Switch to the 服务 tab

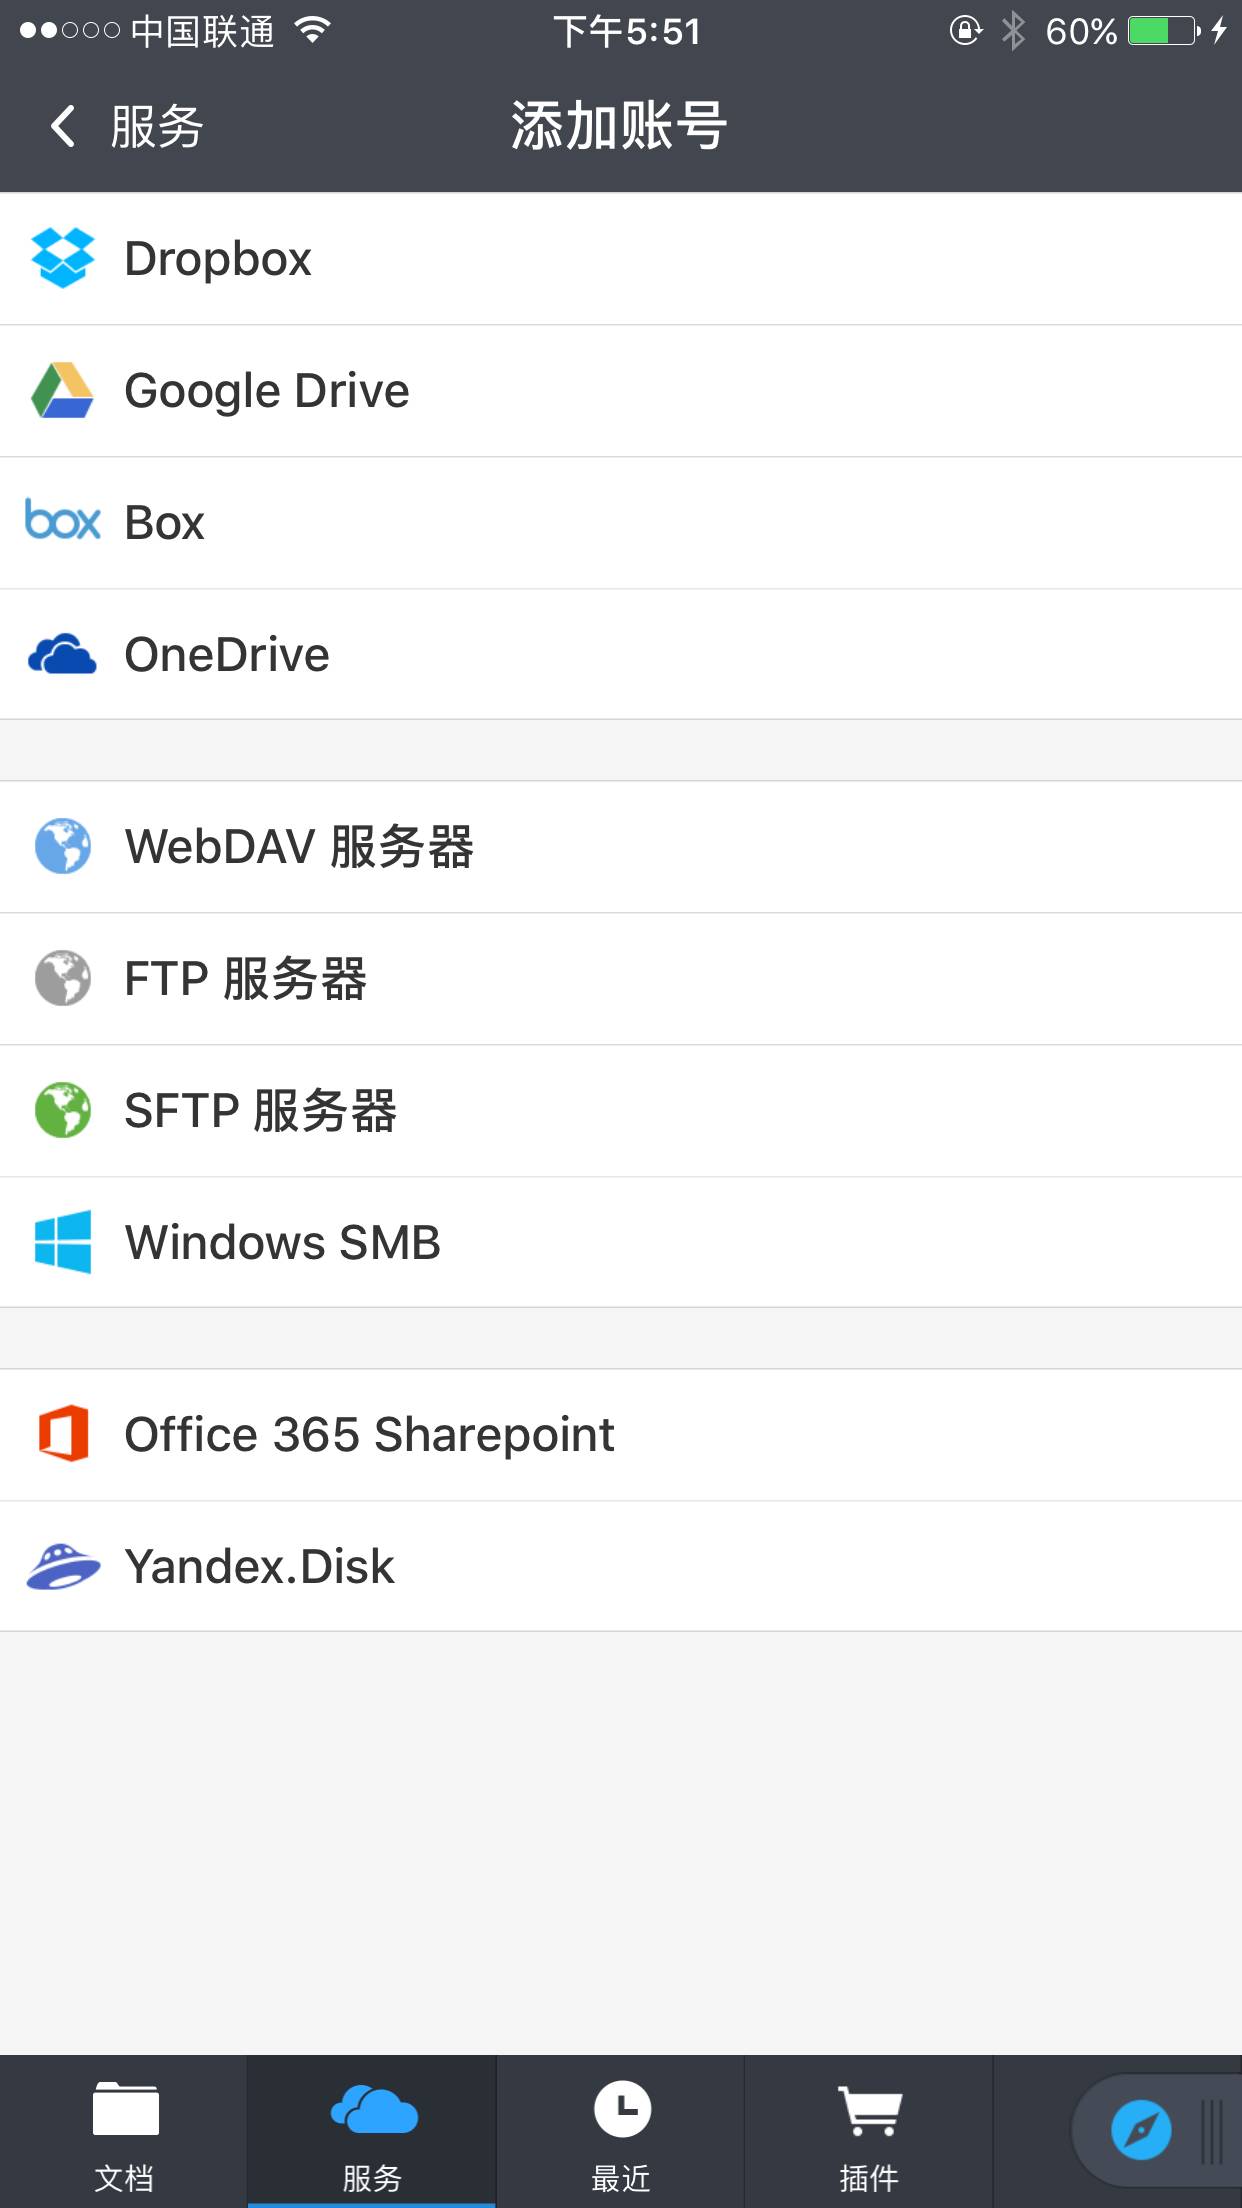point(372,2132)
